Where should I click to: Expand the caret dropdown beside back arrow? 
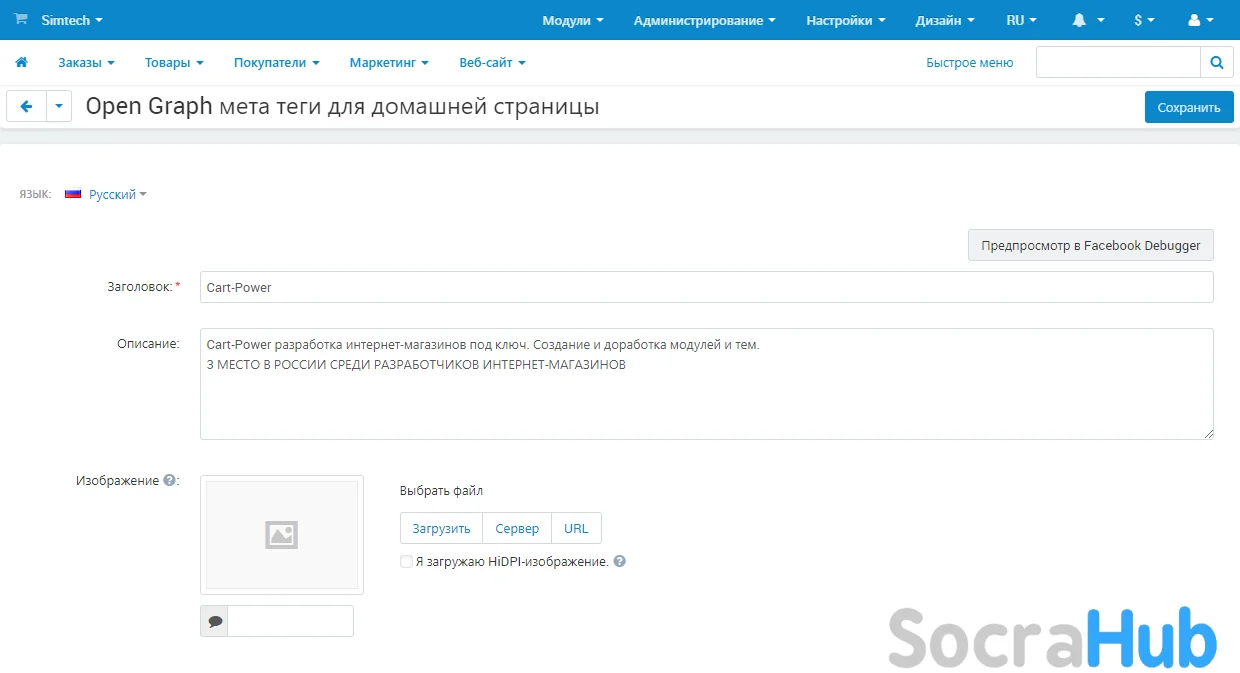[x=59, y=107]
